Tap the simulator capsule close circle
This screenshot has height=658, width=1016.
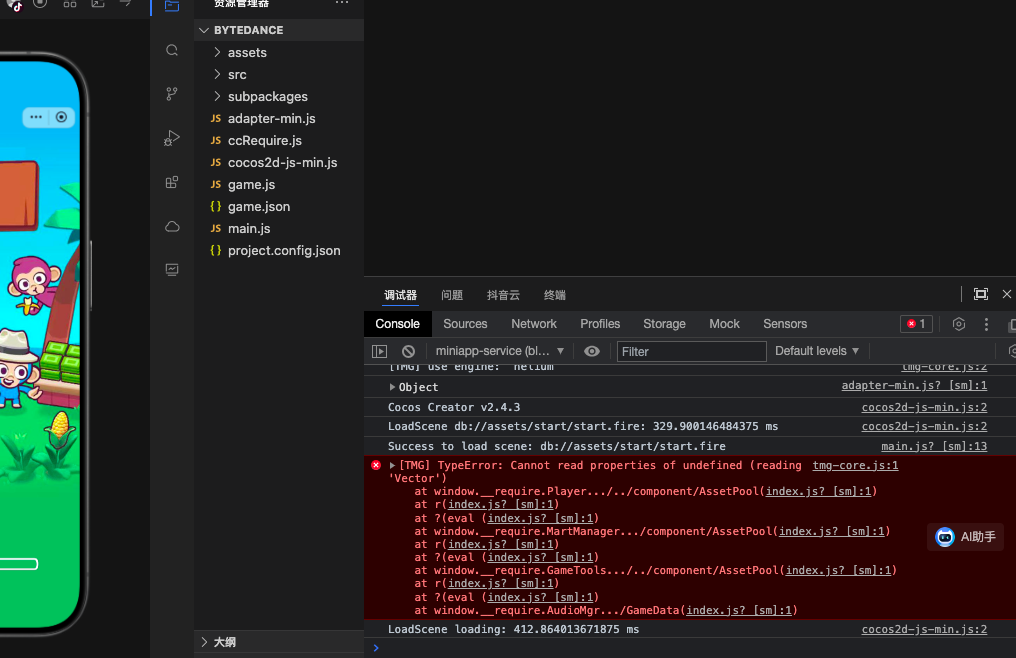61,117
